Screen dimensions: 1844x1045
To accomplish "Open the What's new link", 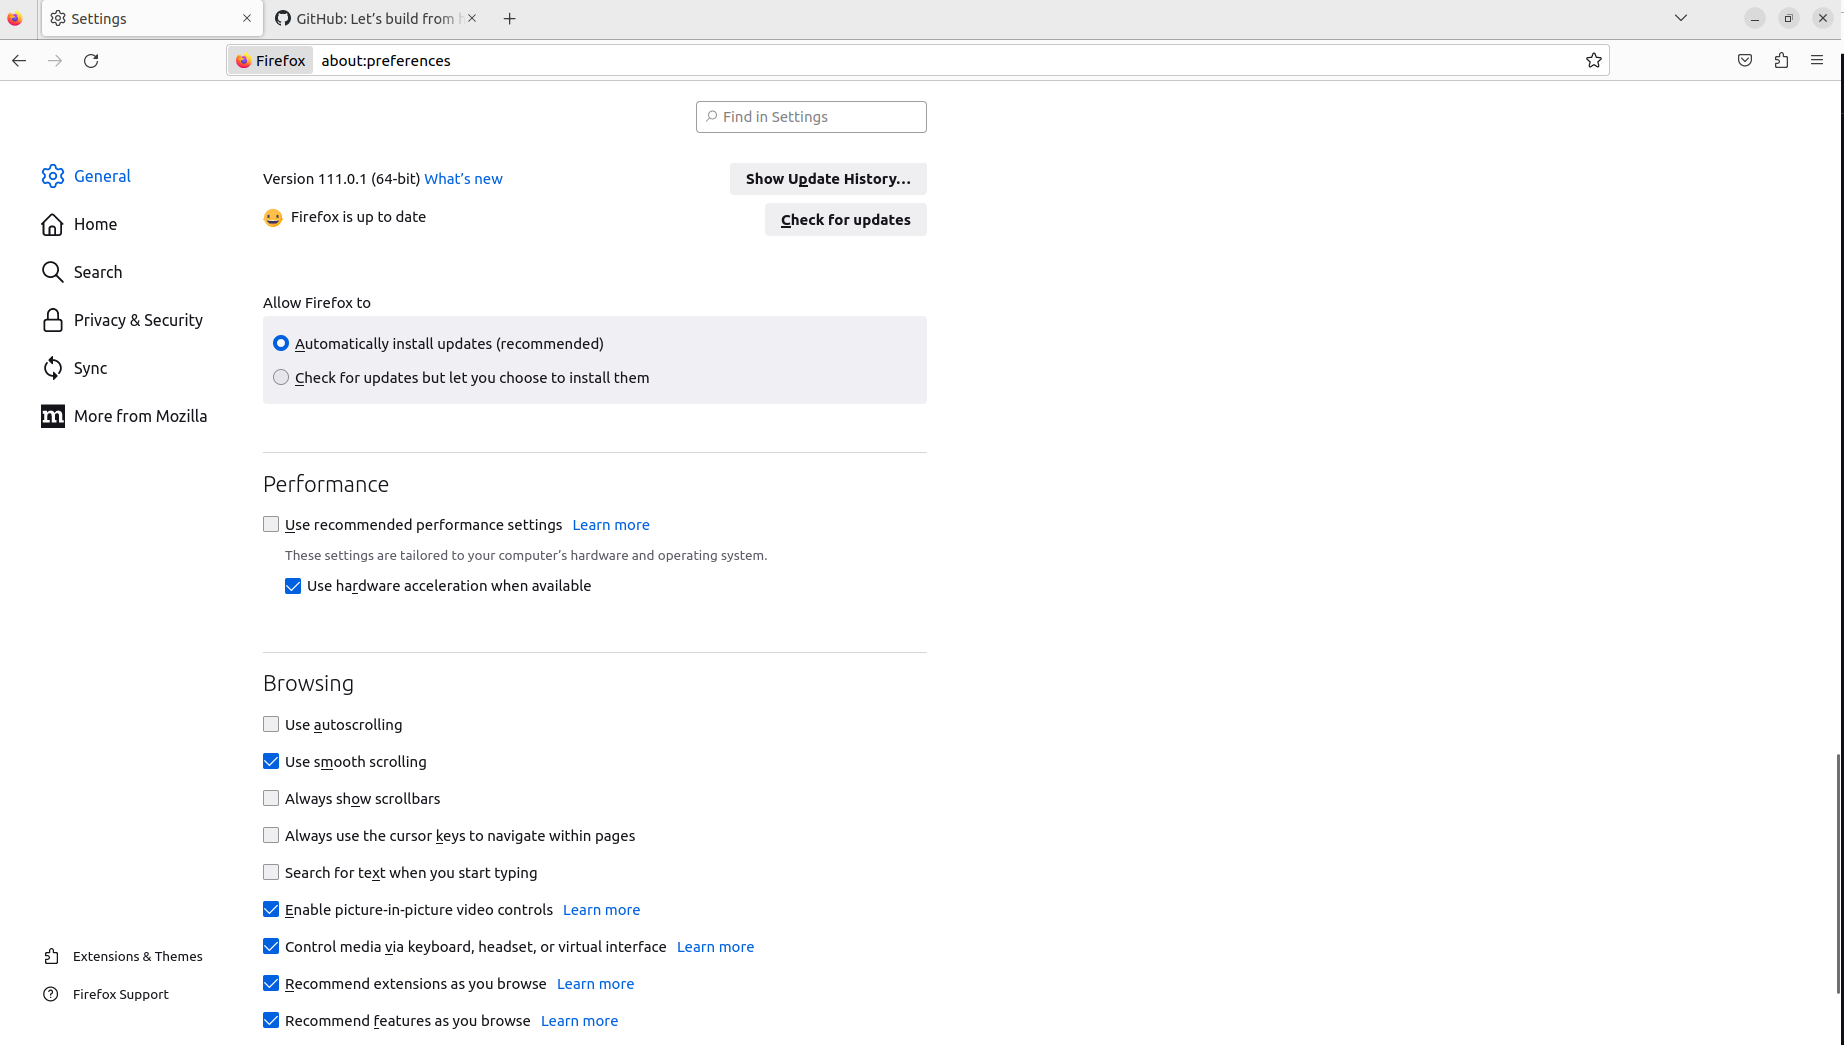I will point(463,178).
